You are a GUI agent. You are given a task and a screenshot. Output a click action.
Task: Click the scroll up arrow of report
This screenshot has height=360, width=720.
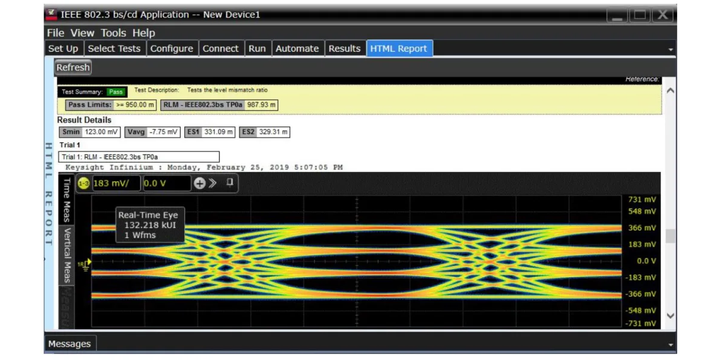(670, 91)
